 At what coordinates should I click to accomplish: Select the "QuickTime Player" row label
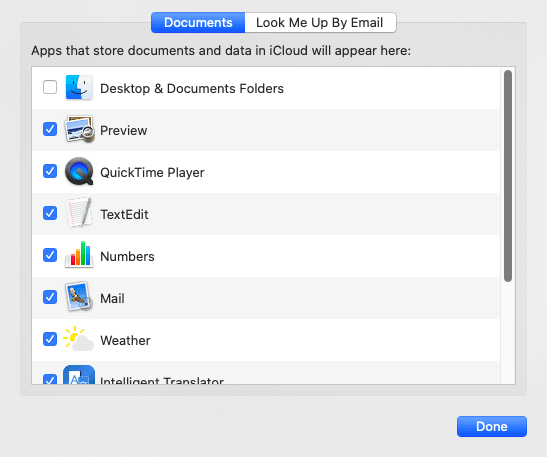152,173
